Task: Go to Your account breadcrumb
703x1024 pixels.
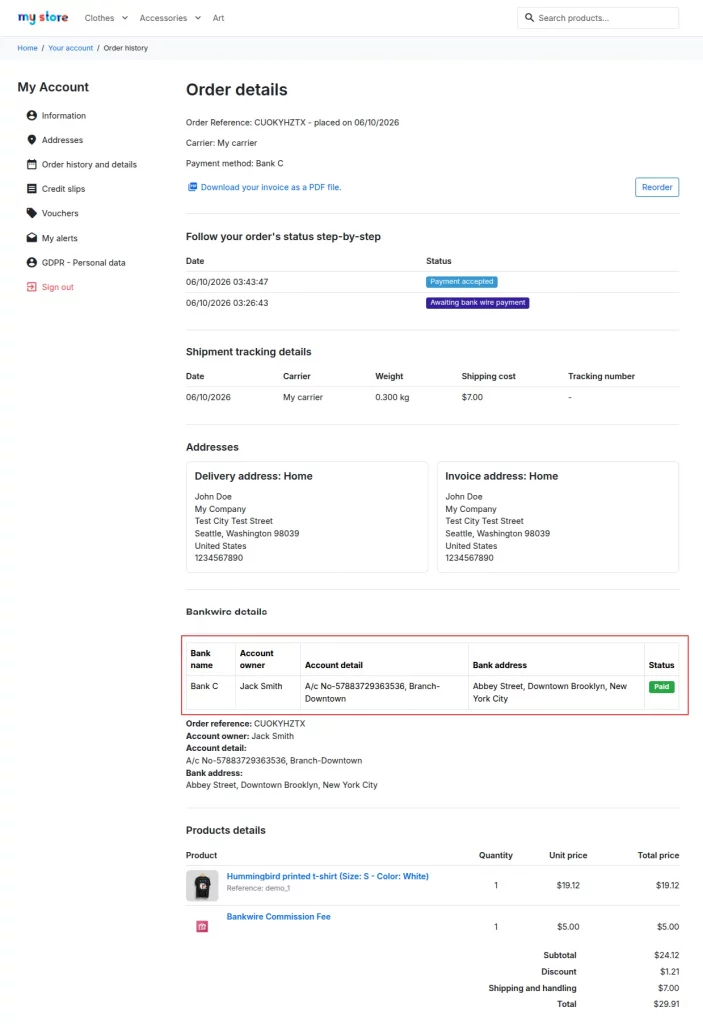Action: coord(71,48)
